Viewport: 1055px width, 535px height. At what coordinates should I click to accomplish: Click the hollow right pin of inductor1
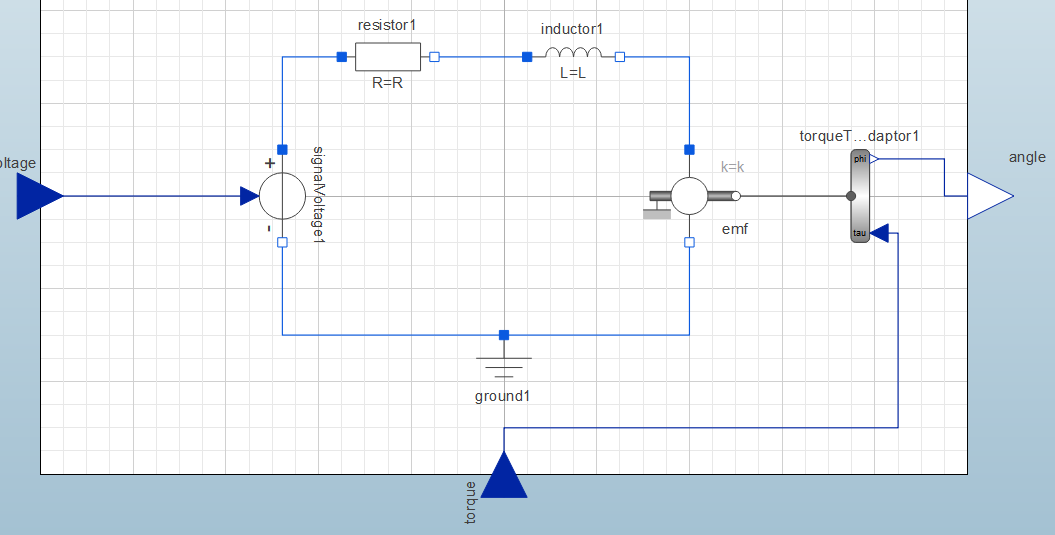click(x=620, y=57)
